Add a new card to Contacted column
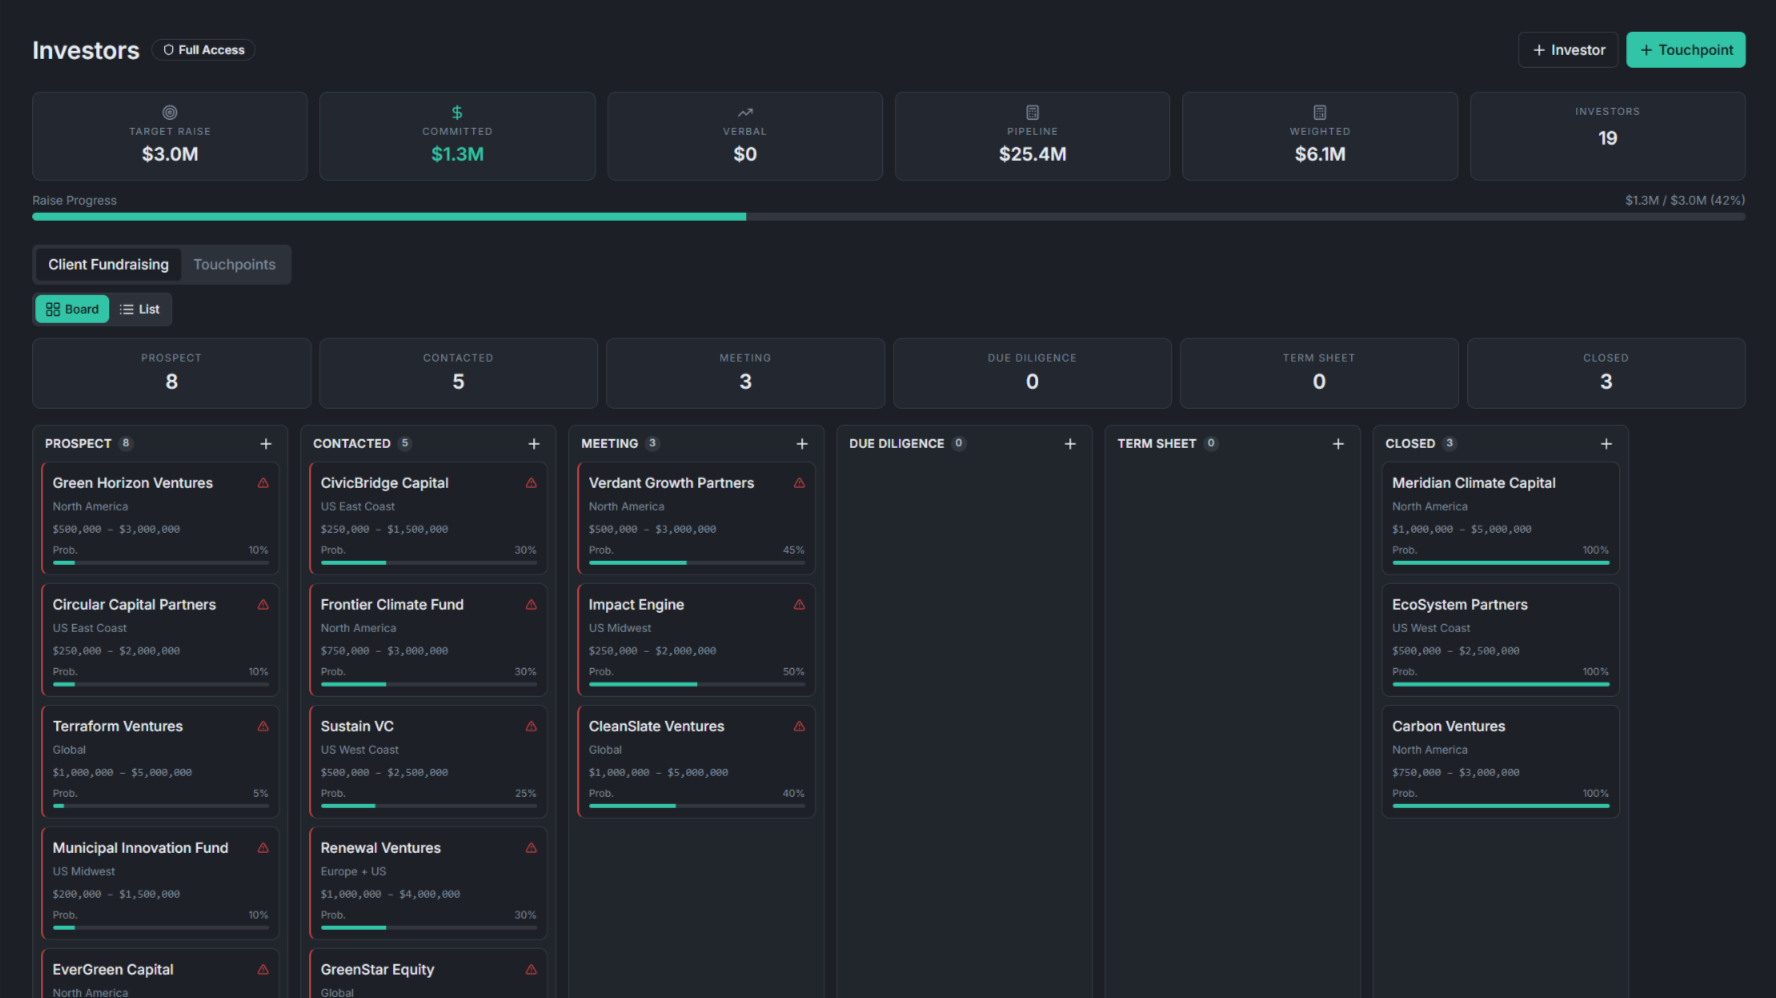Screen dimensions: 1776x998 pos(534,444)
